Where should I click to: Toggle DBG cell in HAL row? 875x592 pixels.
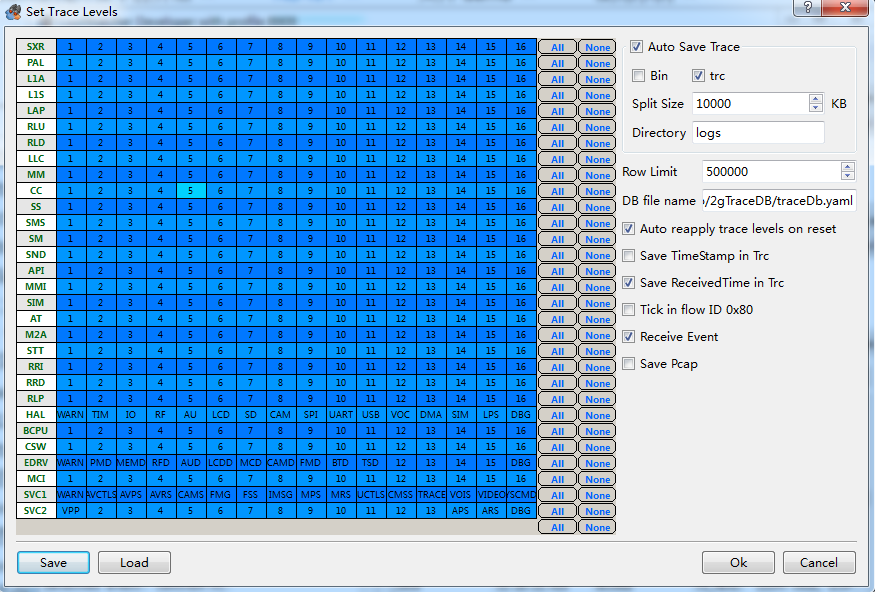(x=521, y=415)
